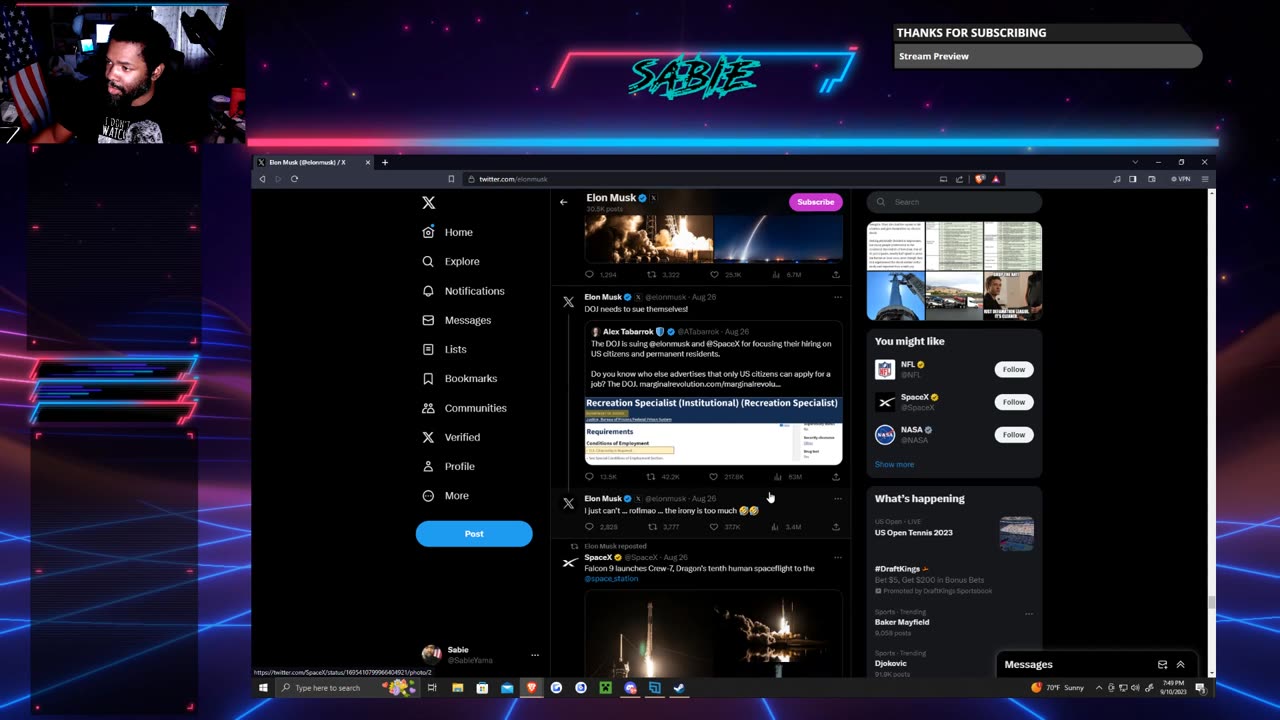Click the twitter.com address bar
The height and width of the screenshot is (720, 1280).
coord(702,179)
